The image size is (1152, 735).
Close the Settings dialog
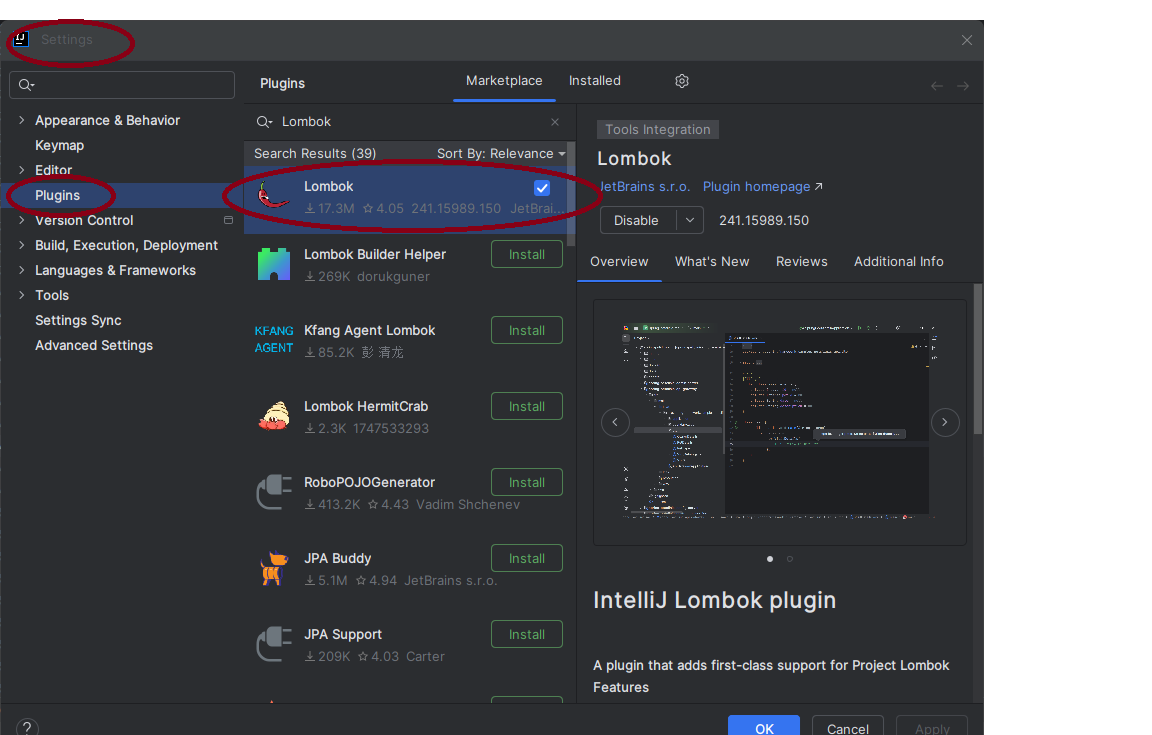click(x=967, y=40)
